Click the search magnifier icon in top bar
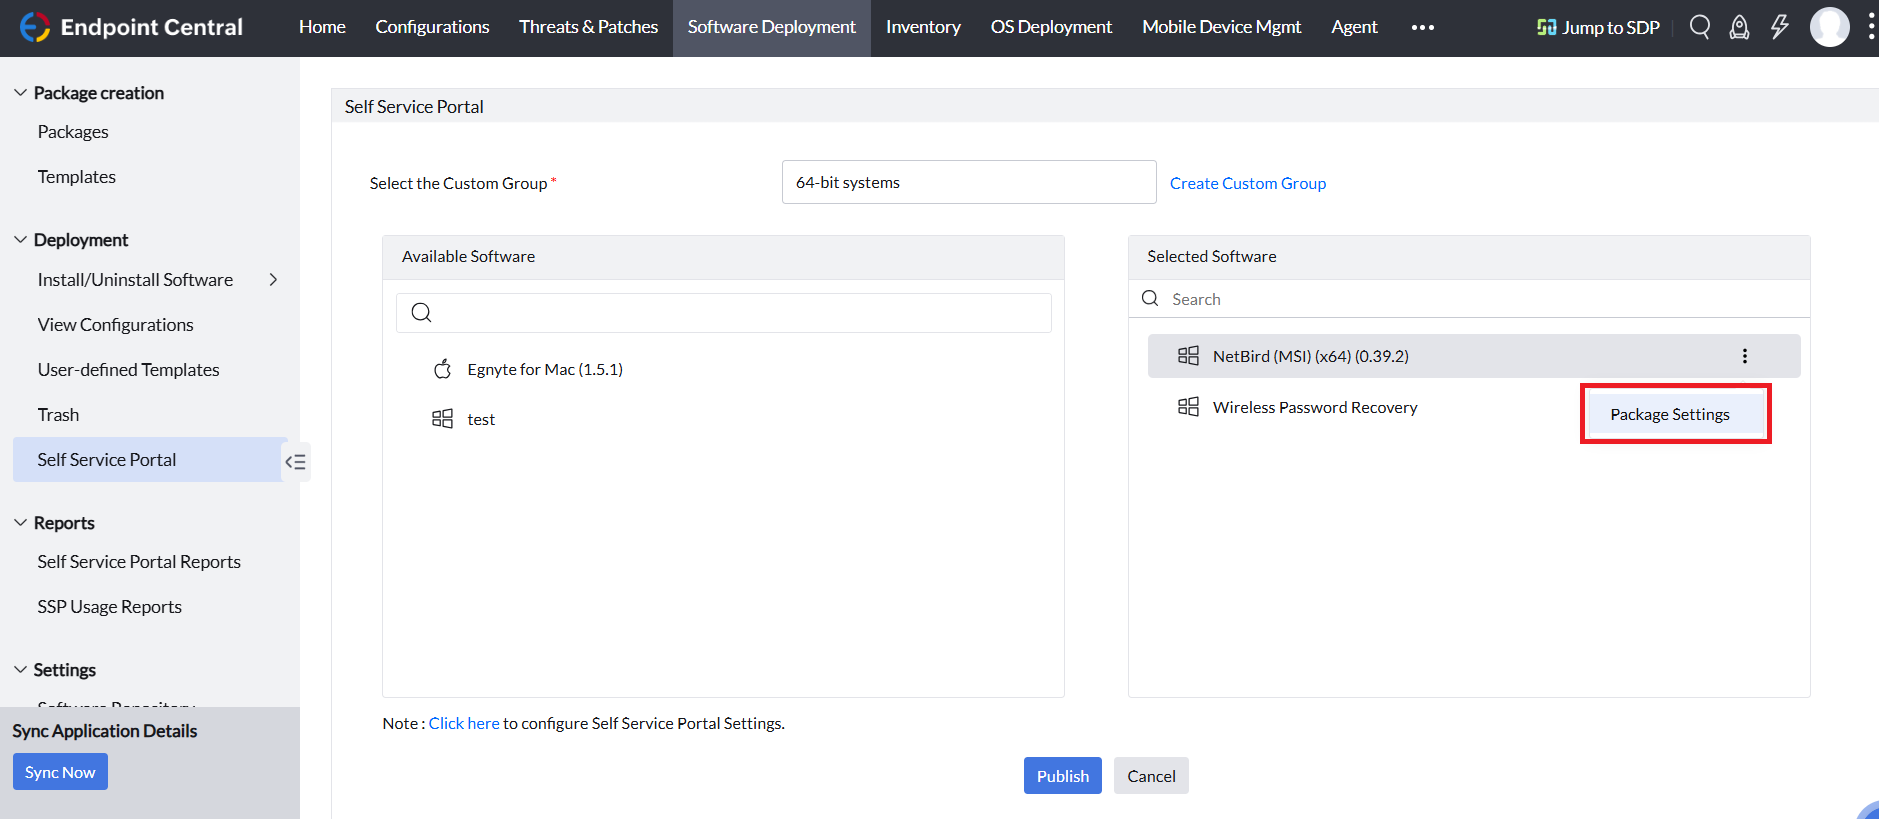Screen dimensions: 1879x819 coord(1699,27)
